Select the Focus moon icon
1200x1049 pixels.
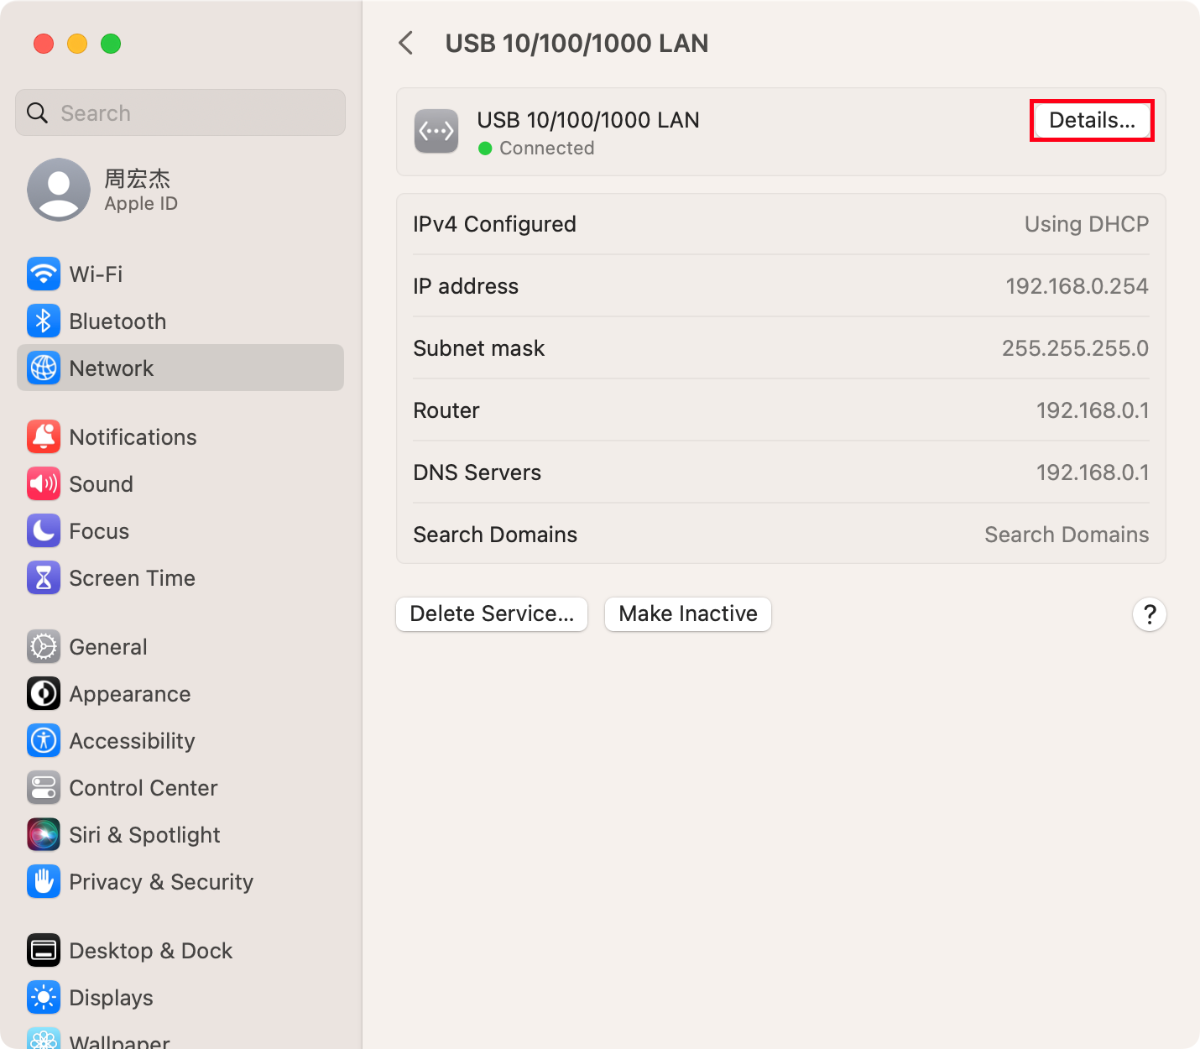pyautogui.click(x=43, y=531)
